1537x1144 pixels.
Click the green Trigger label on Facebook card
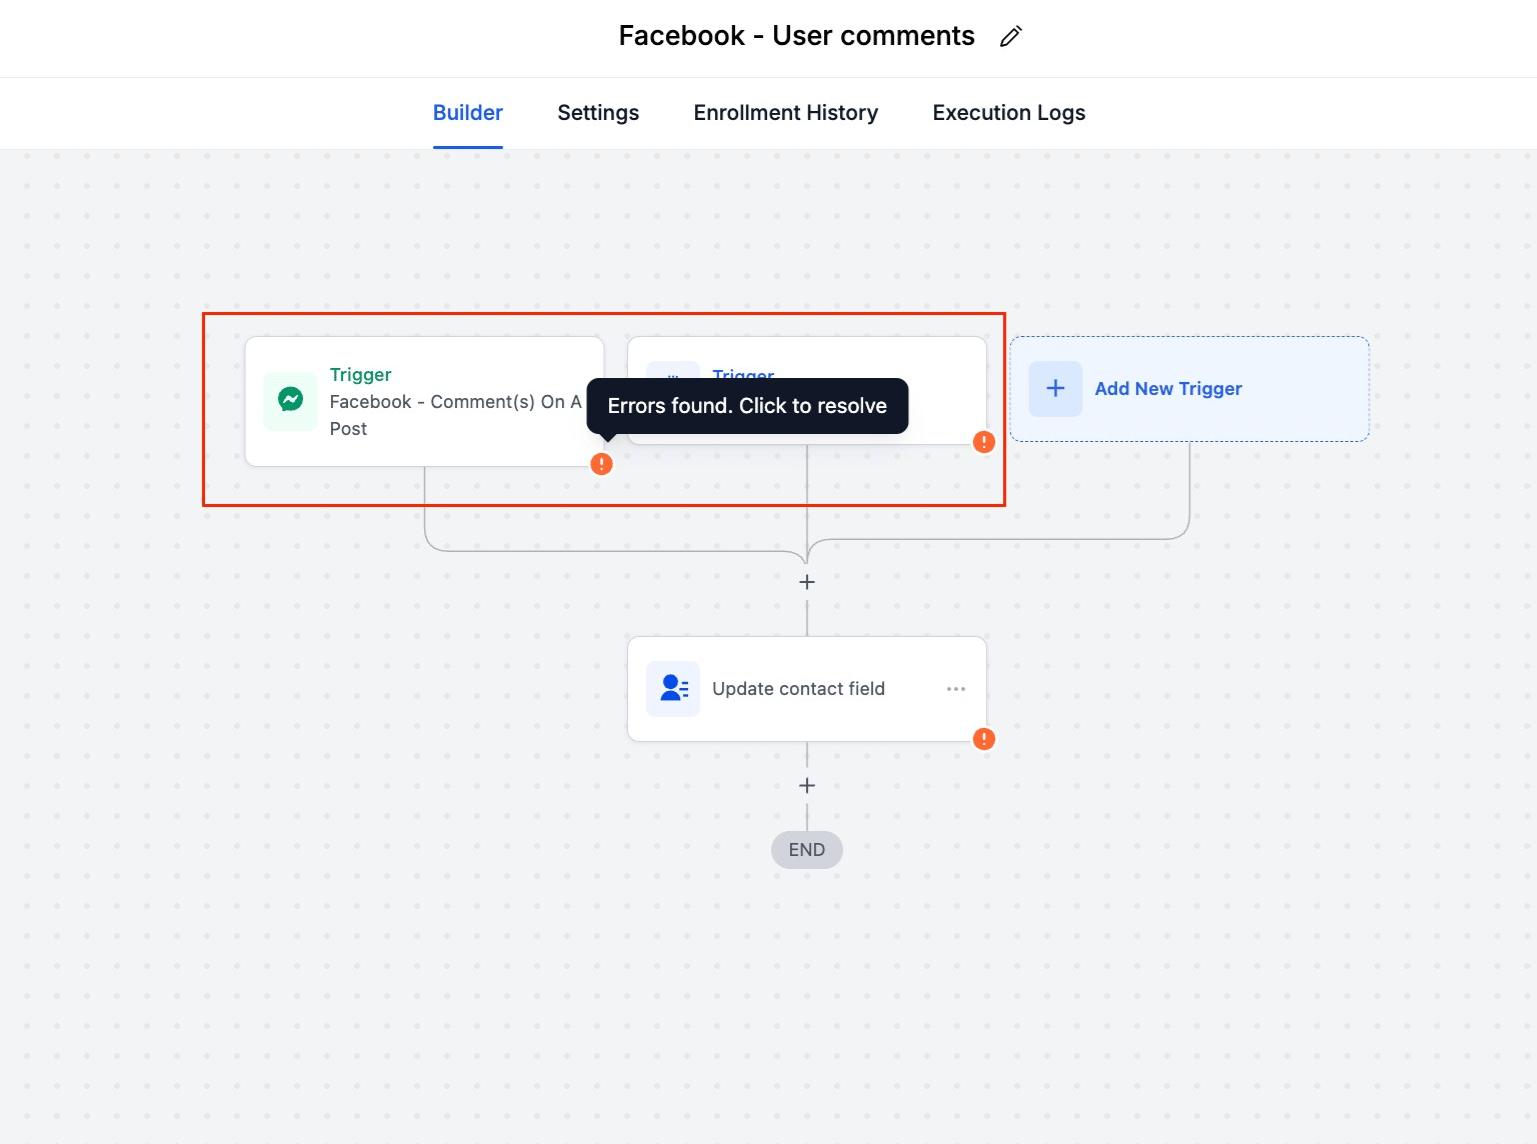point(361,375)
